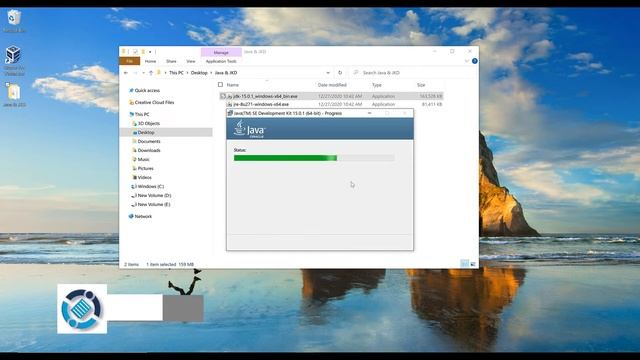Select New Volume (D:) in navigation pane
640x360 pixels.
pyautogui.click(x=154, y=195)
